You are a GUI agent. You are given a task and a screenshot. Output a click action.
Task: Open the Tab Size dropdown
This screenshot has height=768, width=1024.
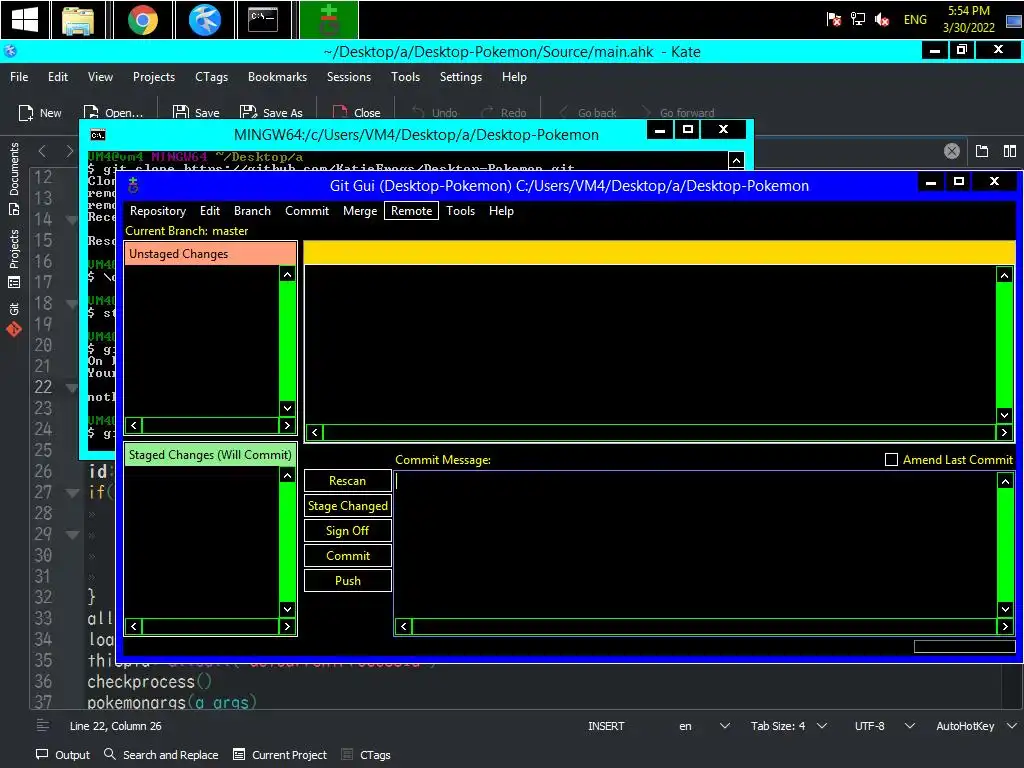789,726
